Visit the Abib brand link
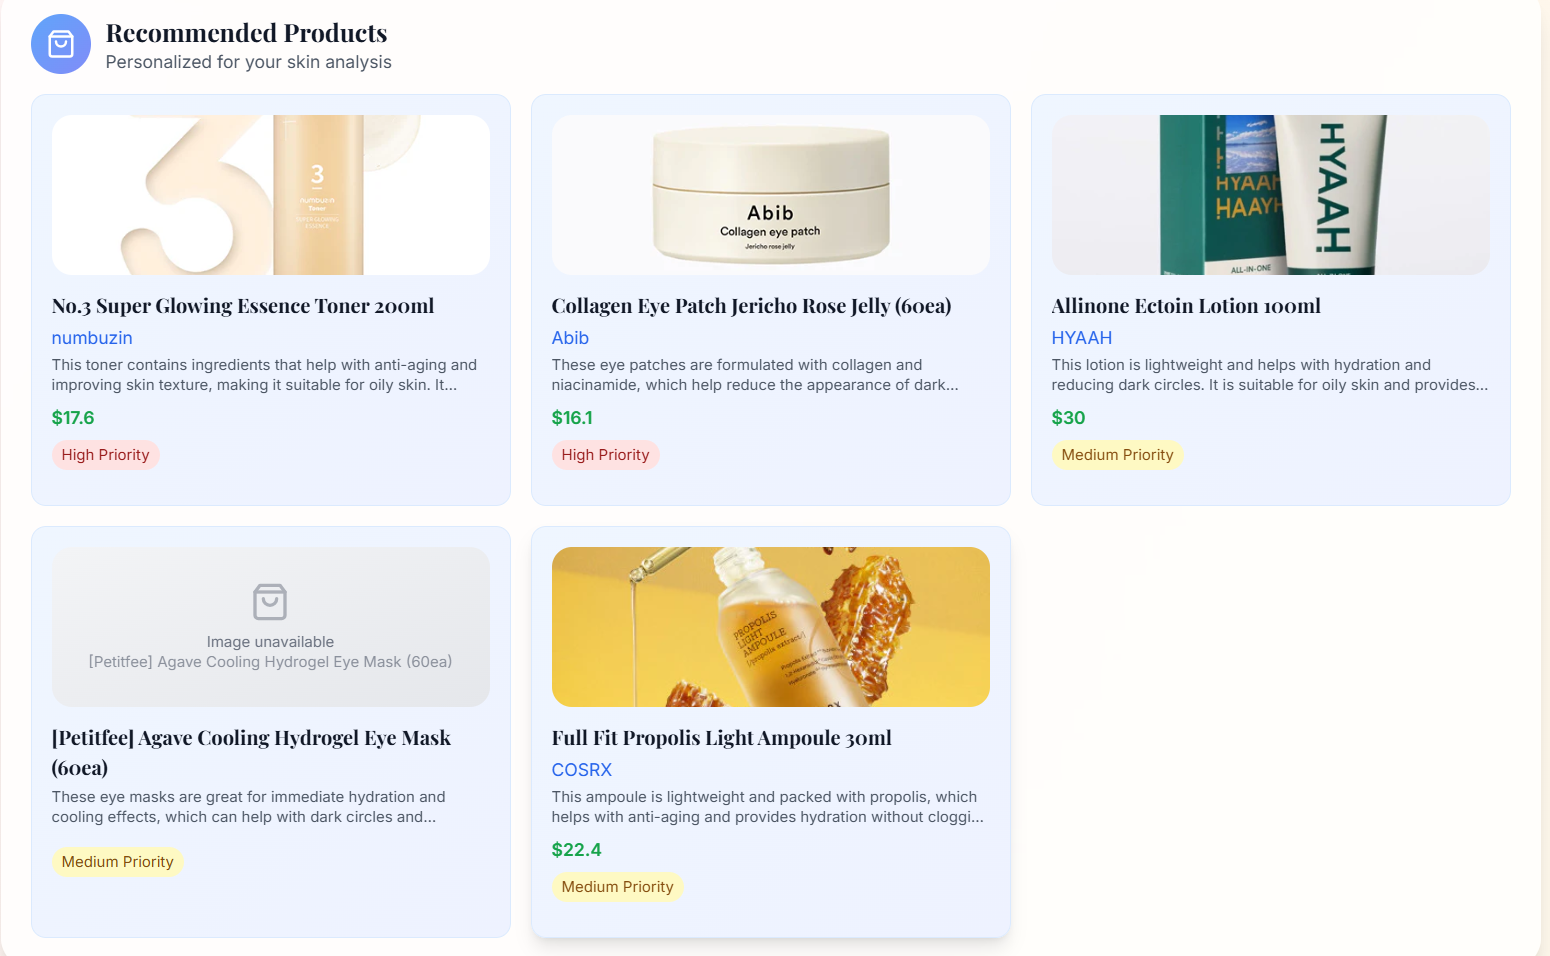The image size is (1550, 956). pos(570,338)
